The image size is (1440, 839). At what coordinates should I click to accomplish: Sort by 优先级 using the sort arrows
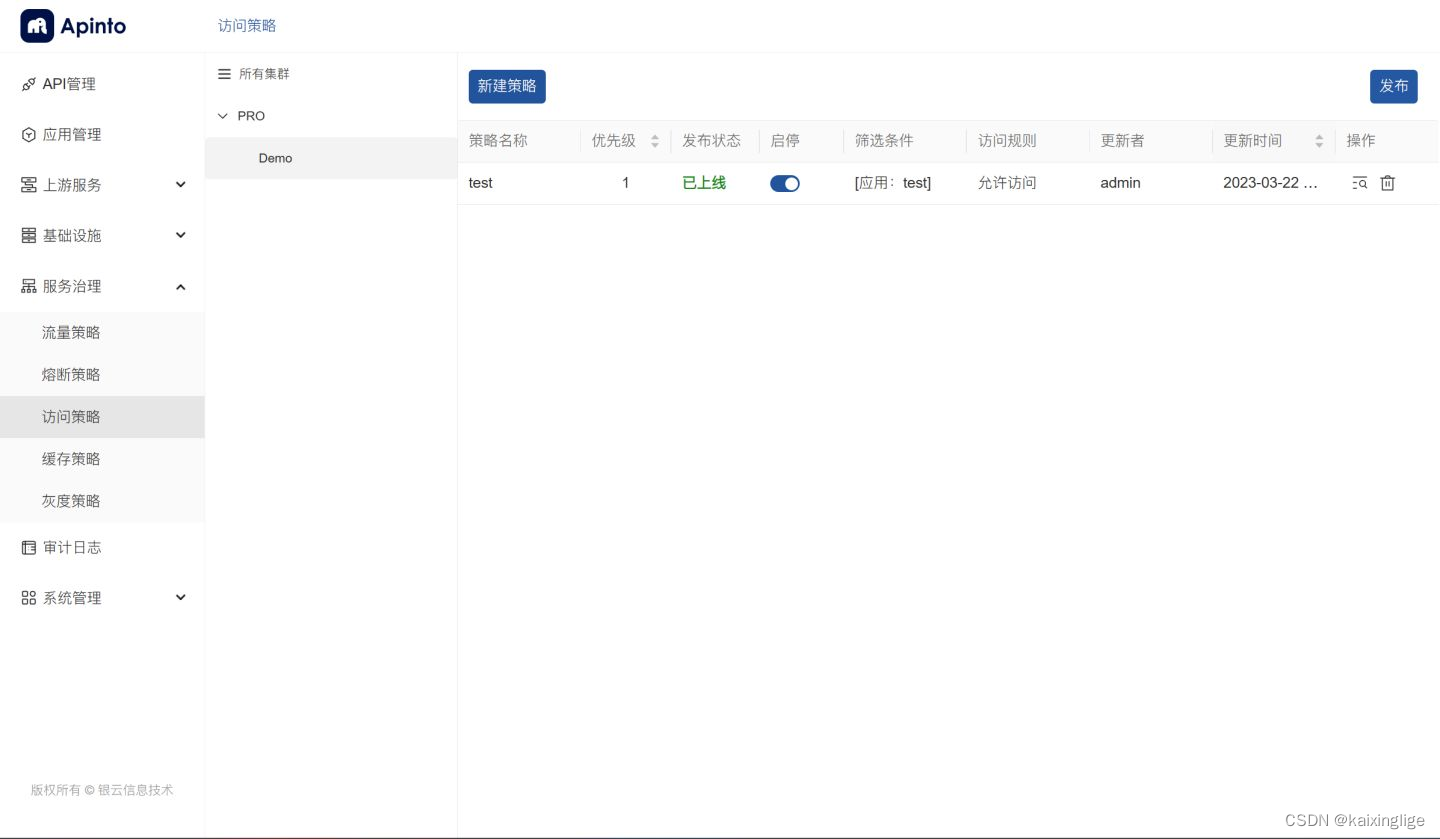click(655, 141)
